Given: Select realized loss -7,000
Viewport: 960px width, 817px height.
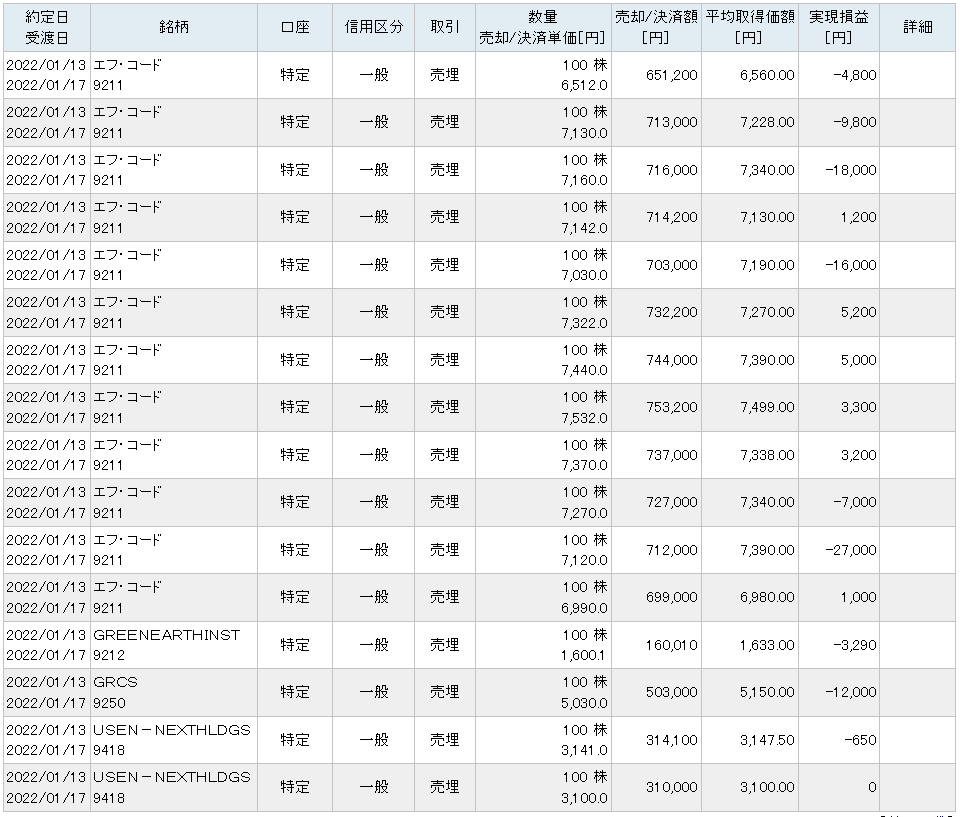Looking at the screenshot, I should 855,502.
